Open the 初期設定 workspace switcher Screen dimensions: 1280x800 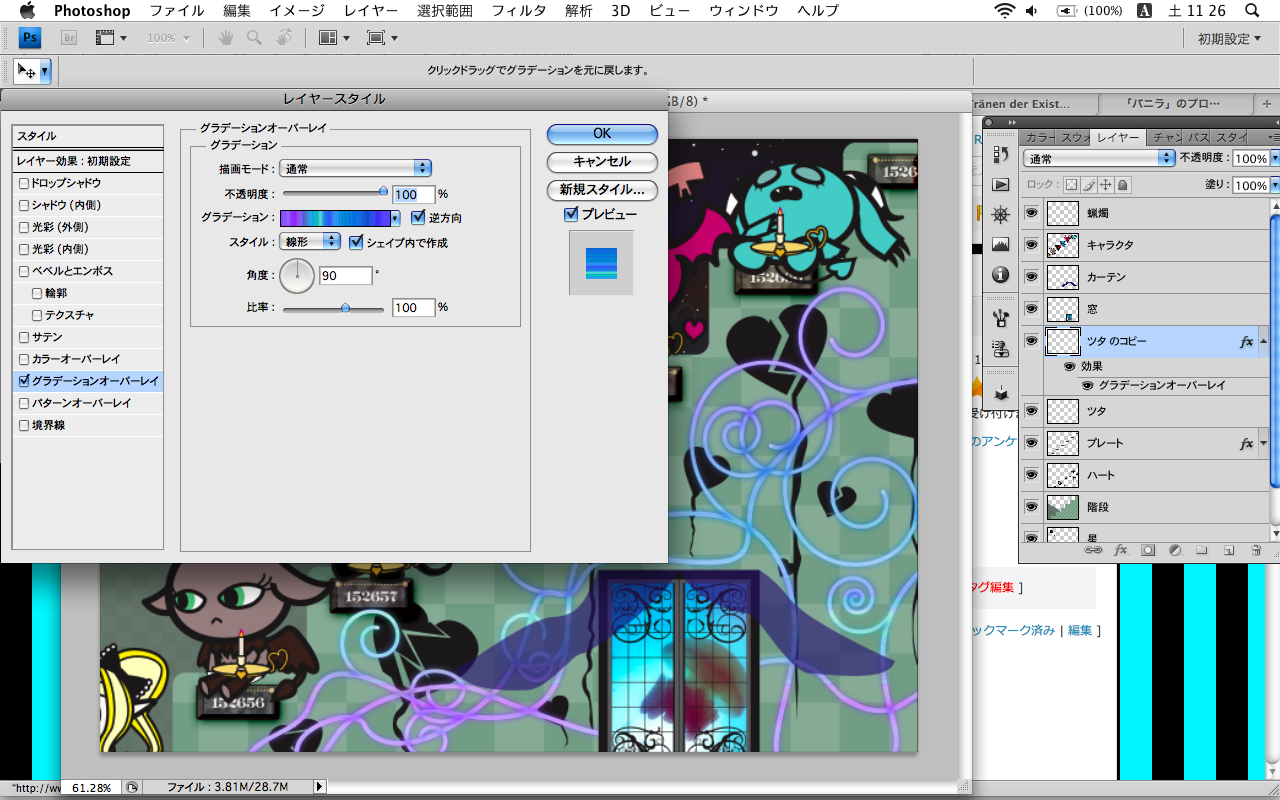[1230, 38]
